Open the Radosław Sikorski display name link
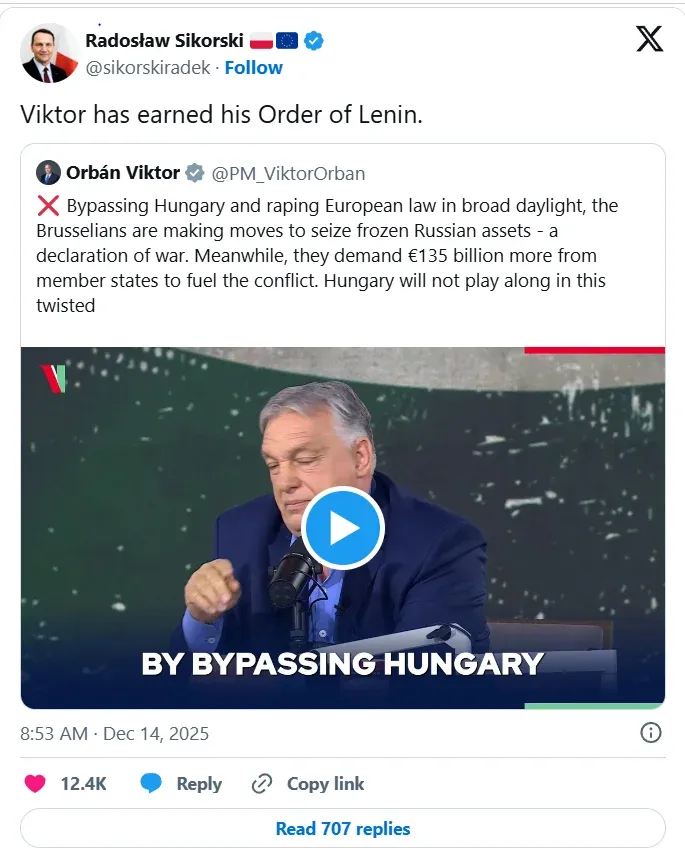Image resolution: width=685 pixels, height=851 pixels. point(164,41)
